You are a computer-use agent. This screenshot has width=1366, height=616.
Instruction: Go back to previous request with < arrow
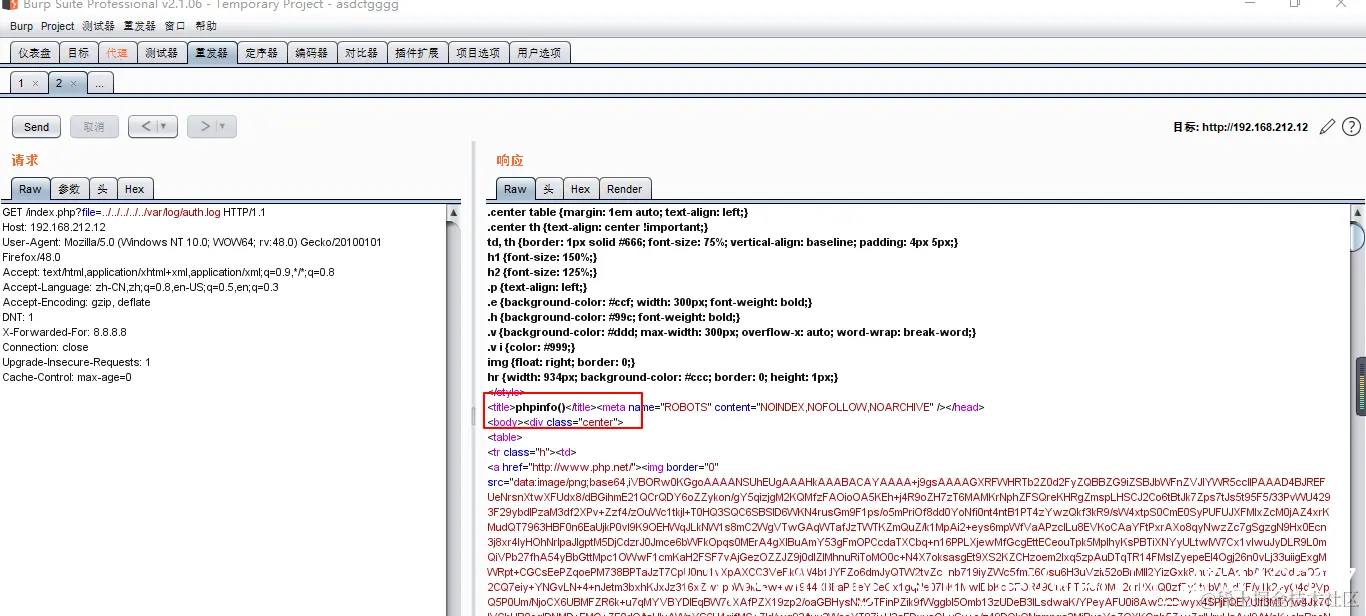146,127
